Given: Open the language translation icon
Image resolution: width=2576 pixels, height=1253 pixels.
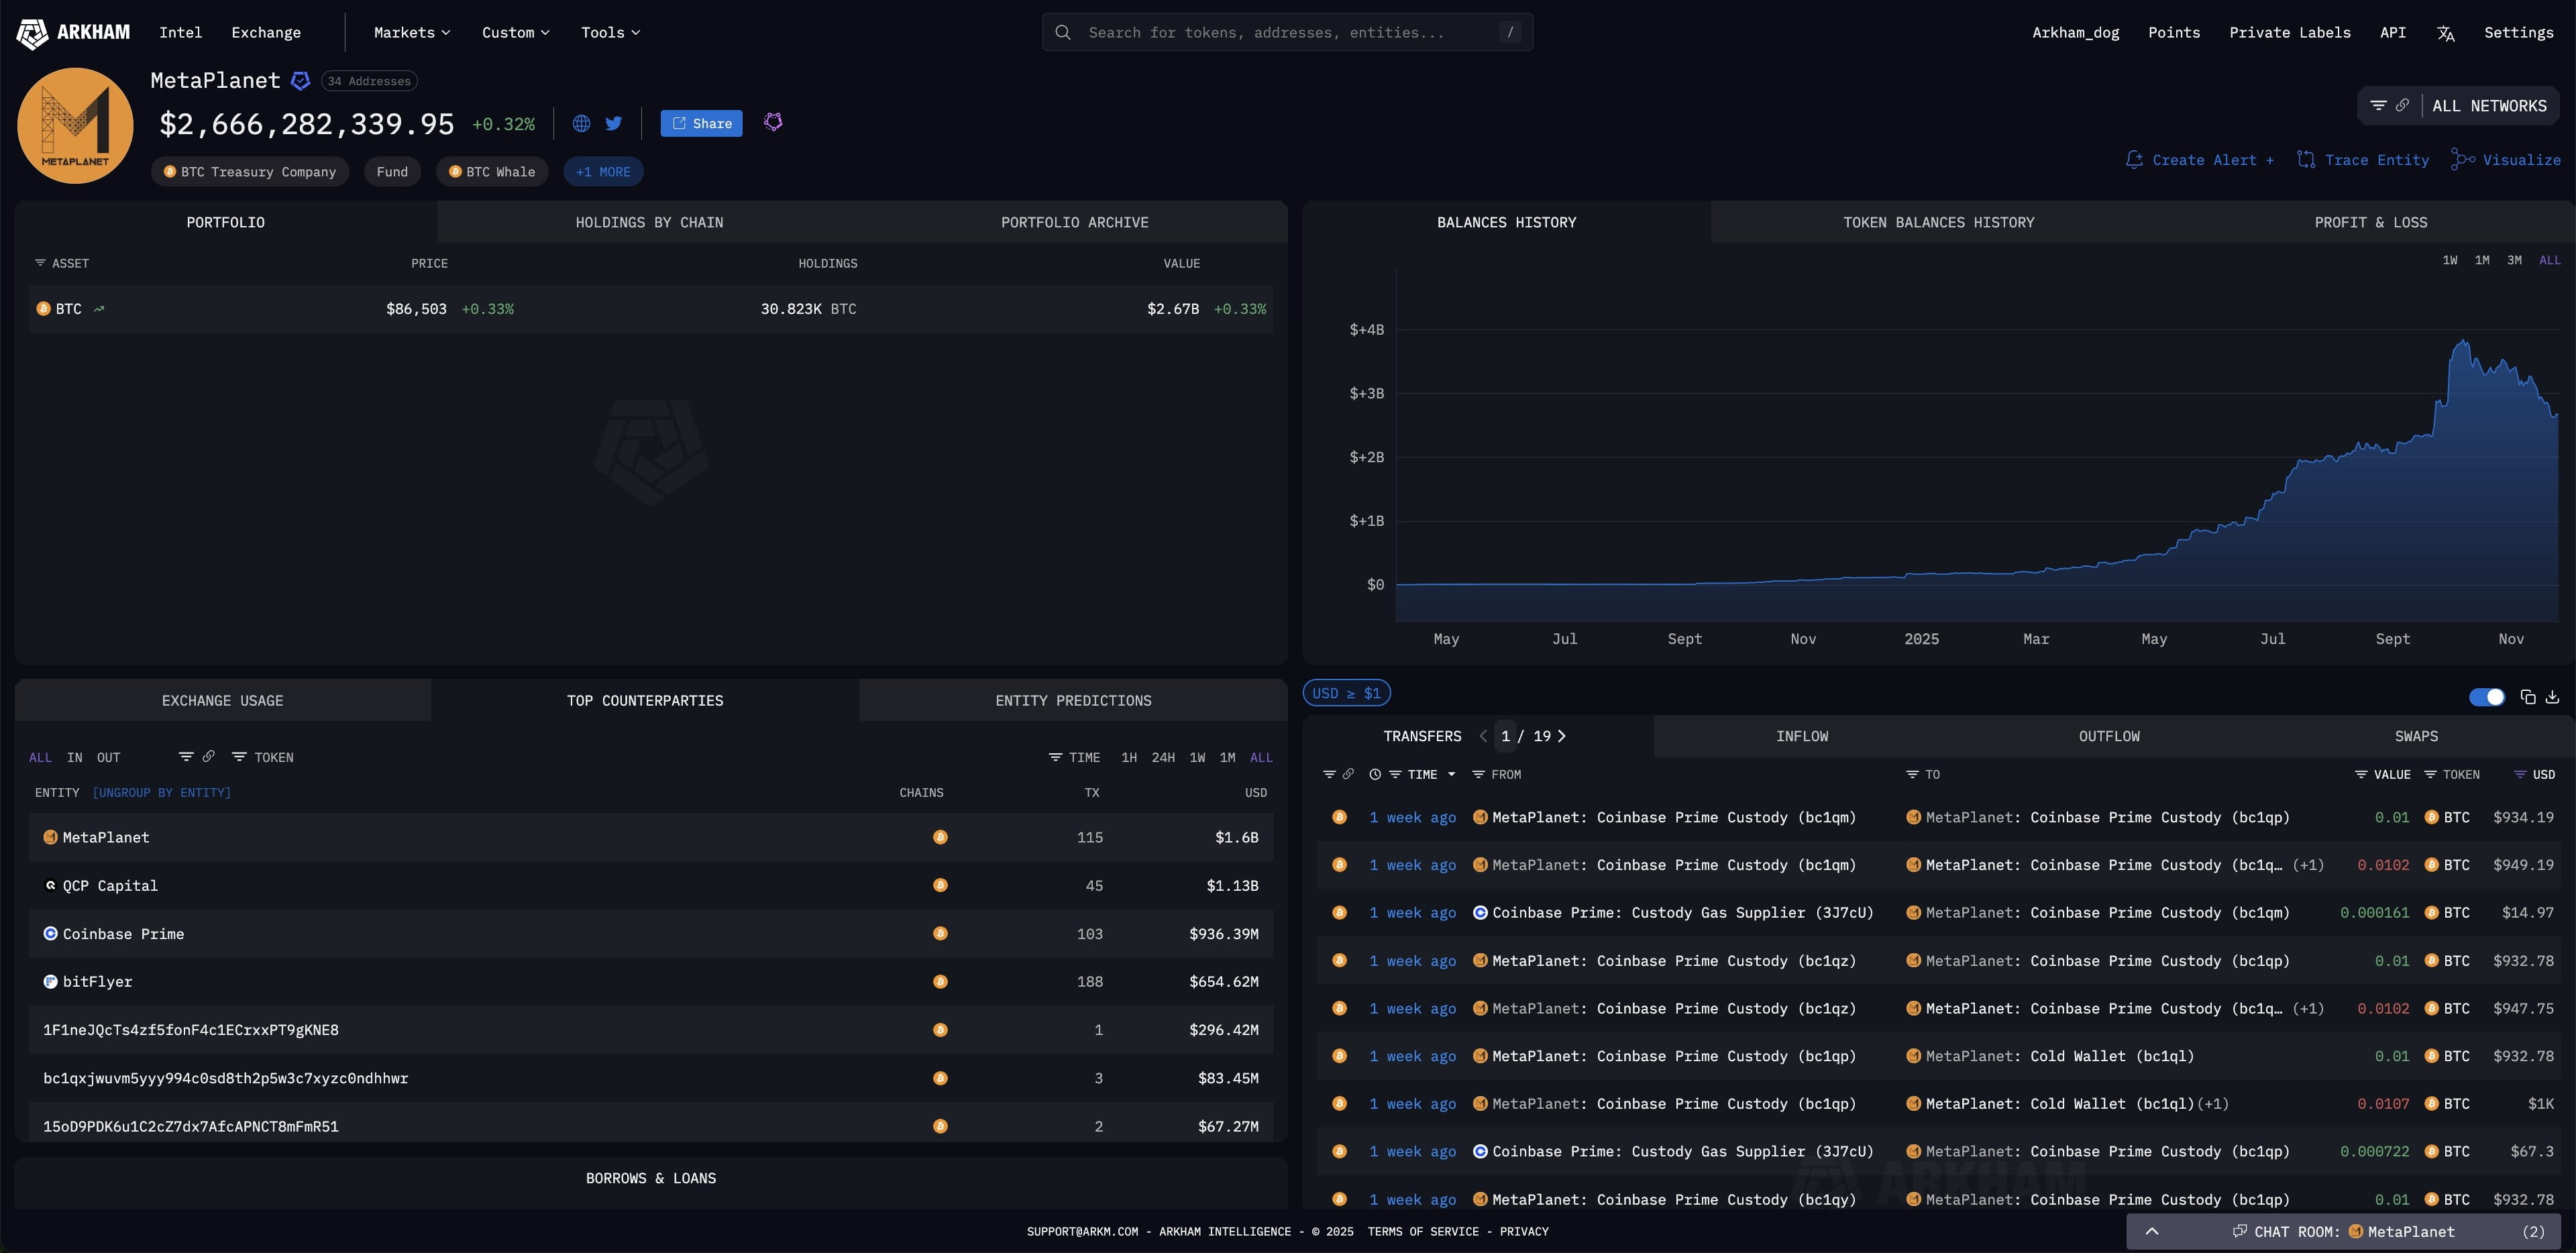Looking at the screenshot, I should point(2445,33).
